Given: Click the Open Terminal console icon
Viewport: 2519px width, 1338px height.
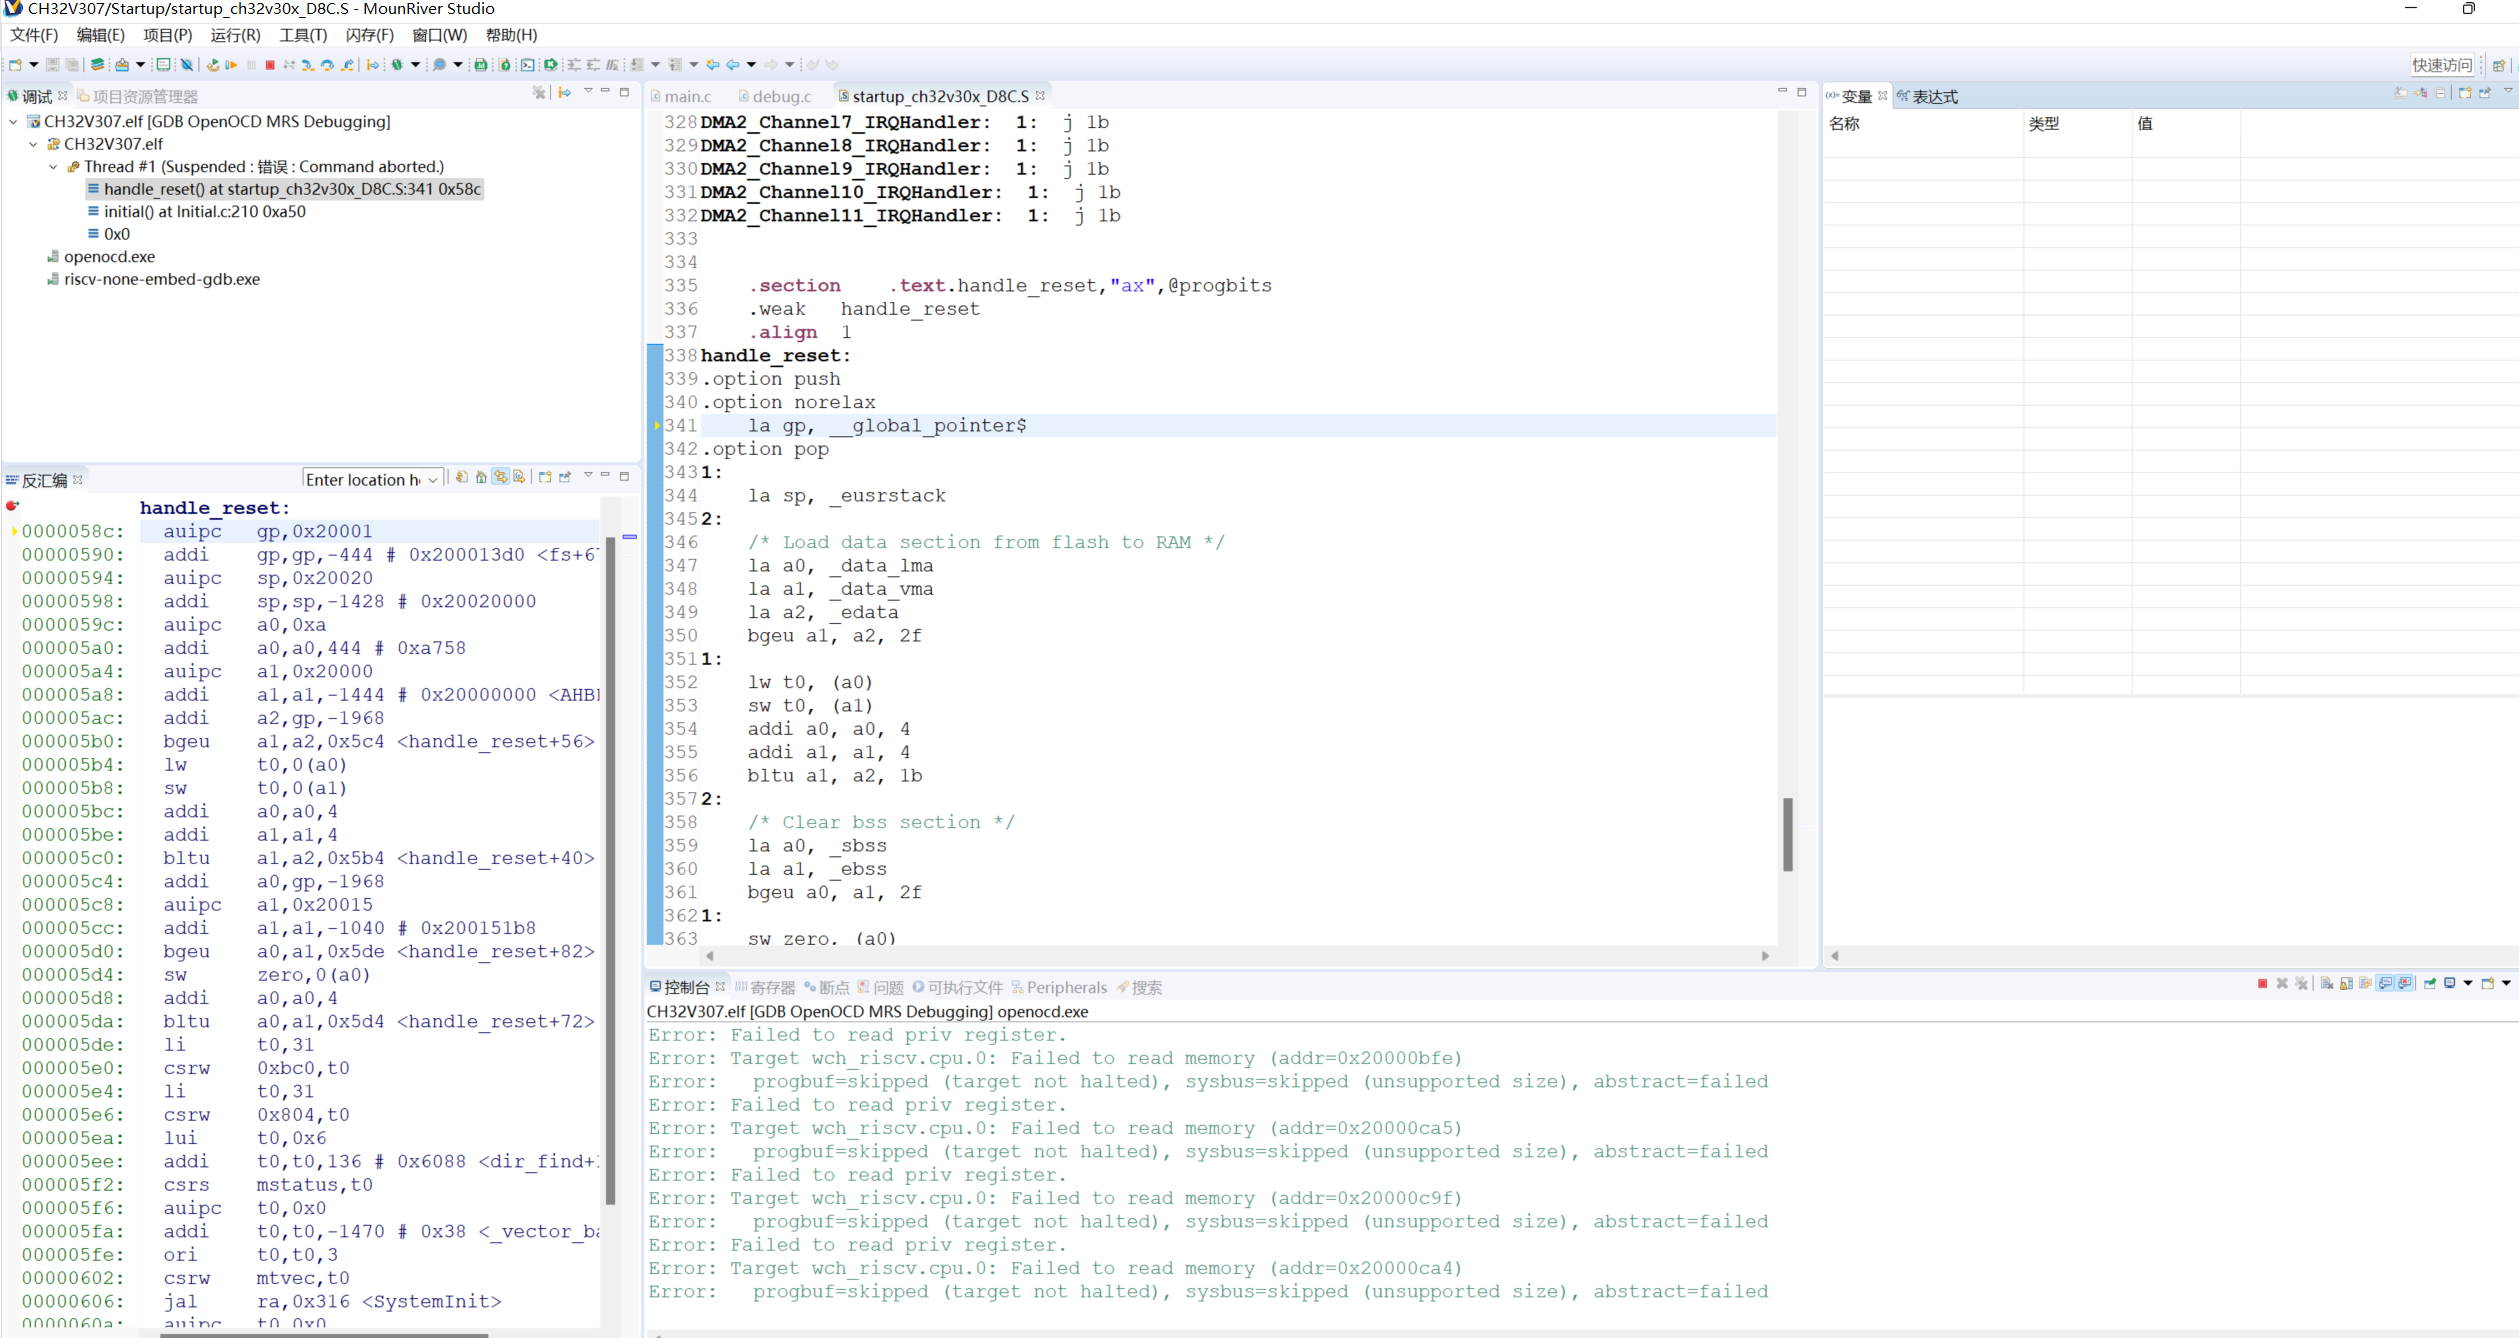Looking at the screenshot, I should click(x=527, y=65).
